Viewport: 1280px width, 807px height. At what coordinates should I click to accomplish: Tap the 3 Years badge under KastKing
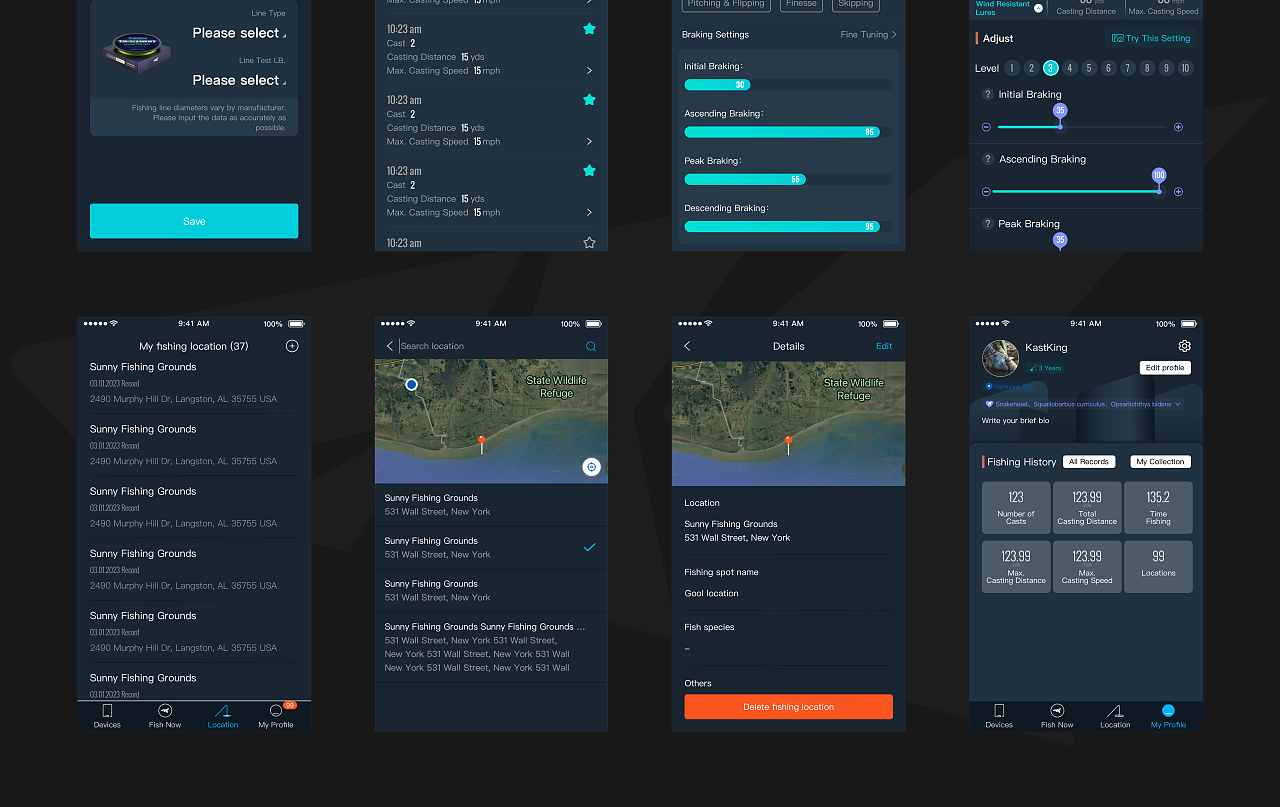tap(1046, 368)
